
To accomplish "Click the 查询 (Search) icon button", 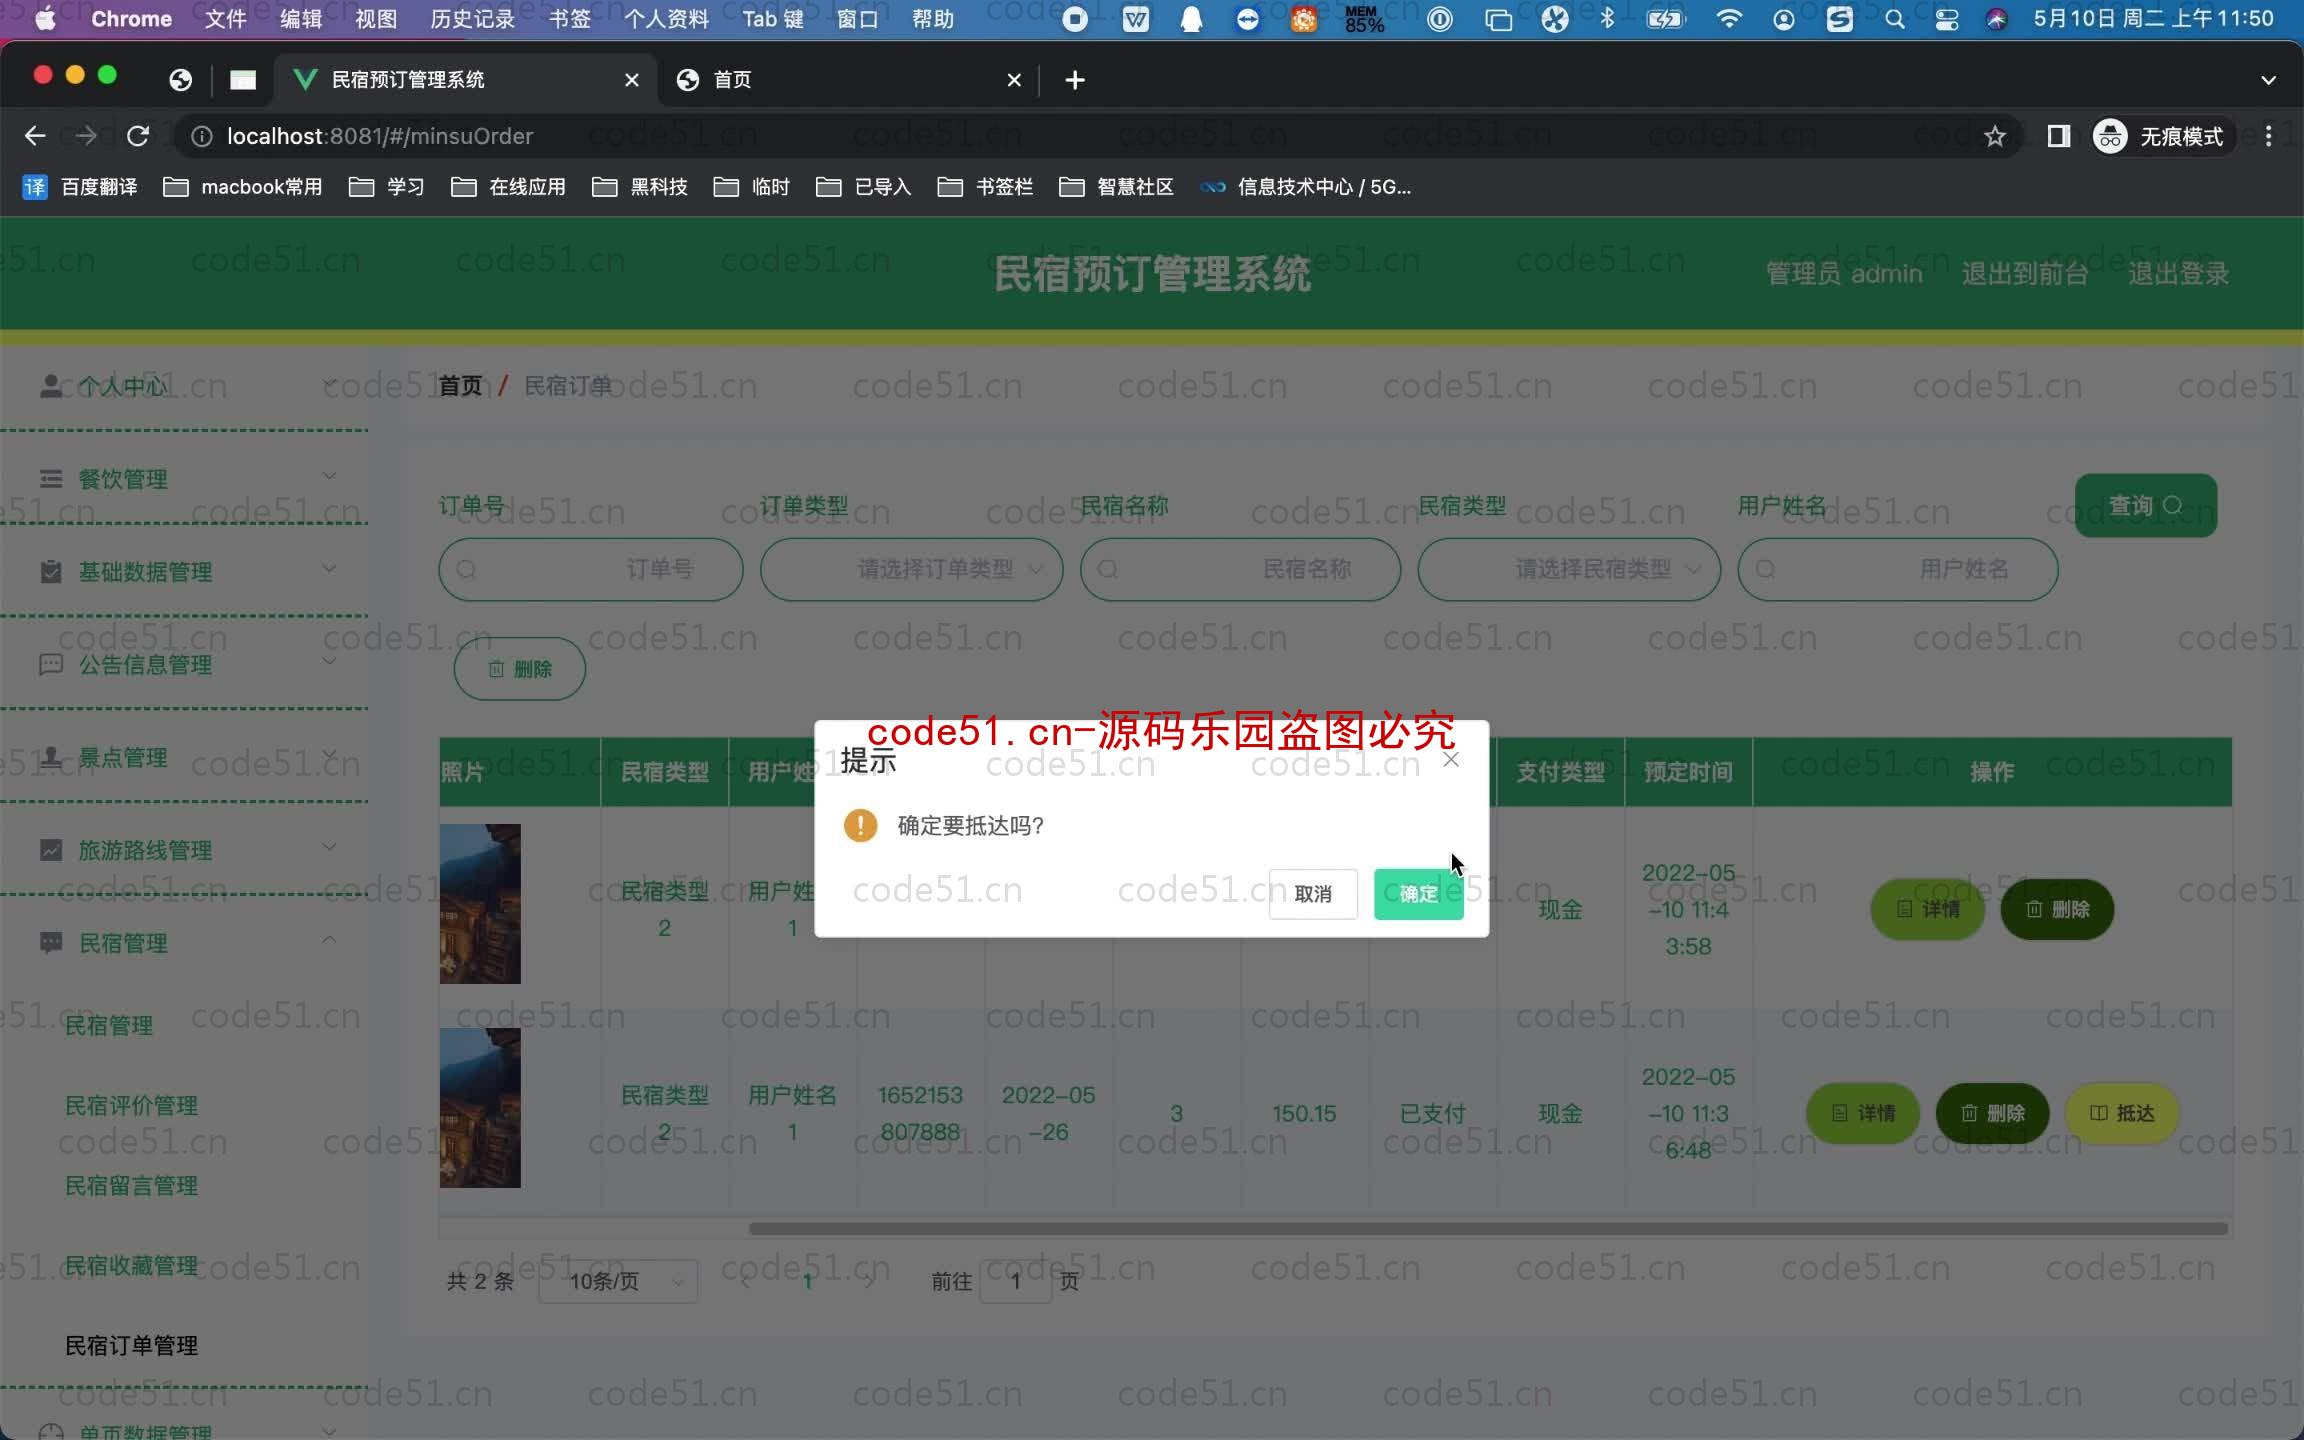I will point(2143,504).
